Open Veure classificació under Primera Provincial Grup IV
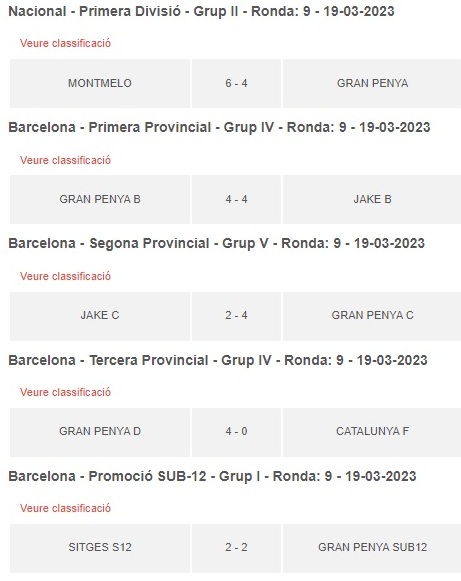 (65, 160)
